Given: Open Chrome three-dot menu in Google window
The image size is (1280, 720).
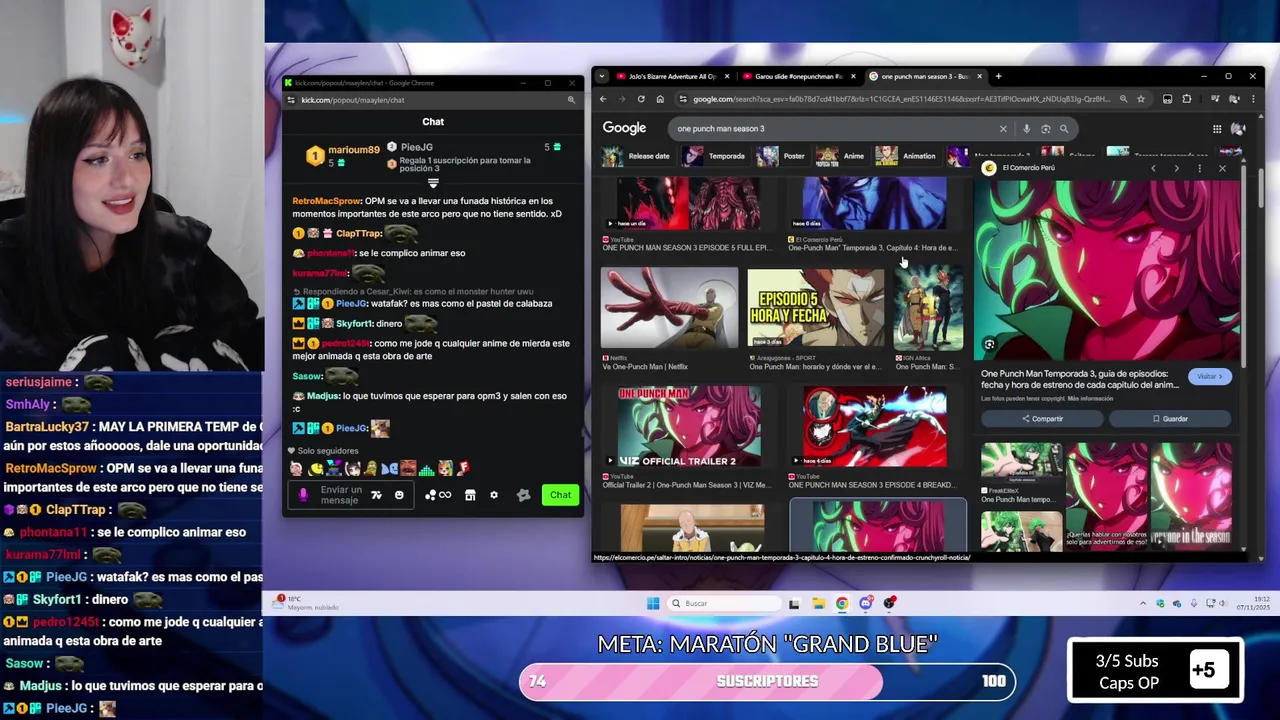Looking at the screenshot, I should click(x=1253, y=99).
